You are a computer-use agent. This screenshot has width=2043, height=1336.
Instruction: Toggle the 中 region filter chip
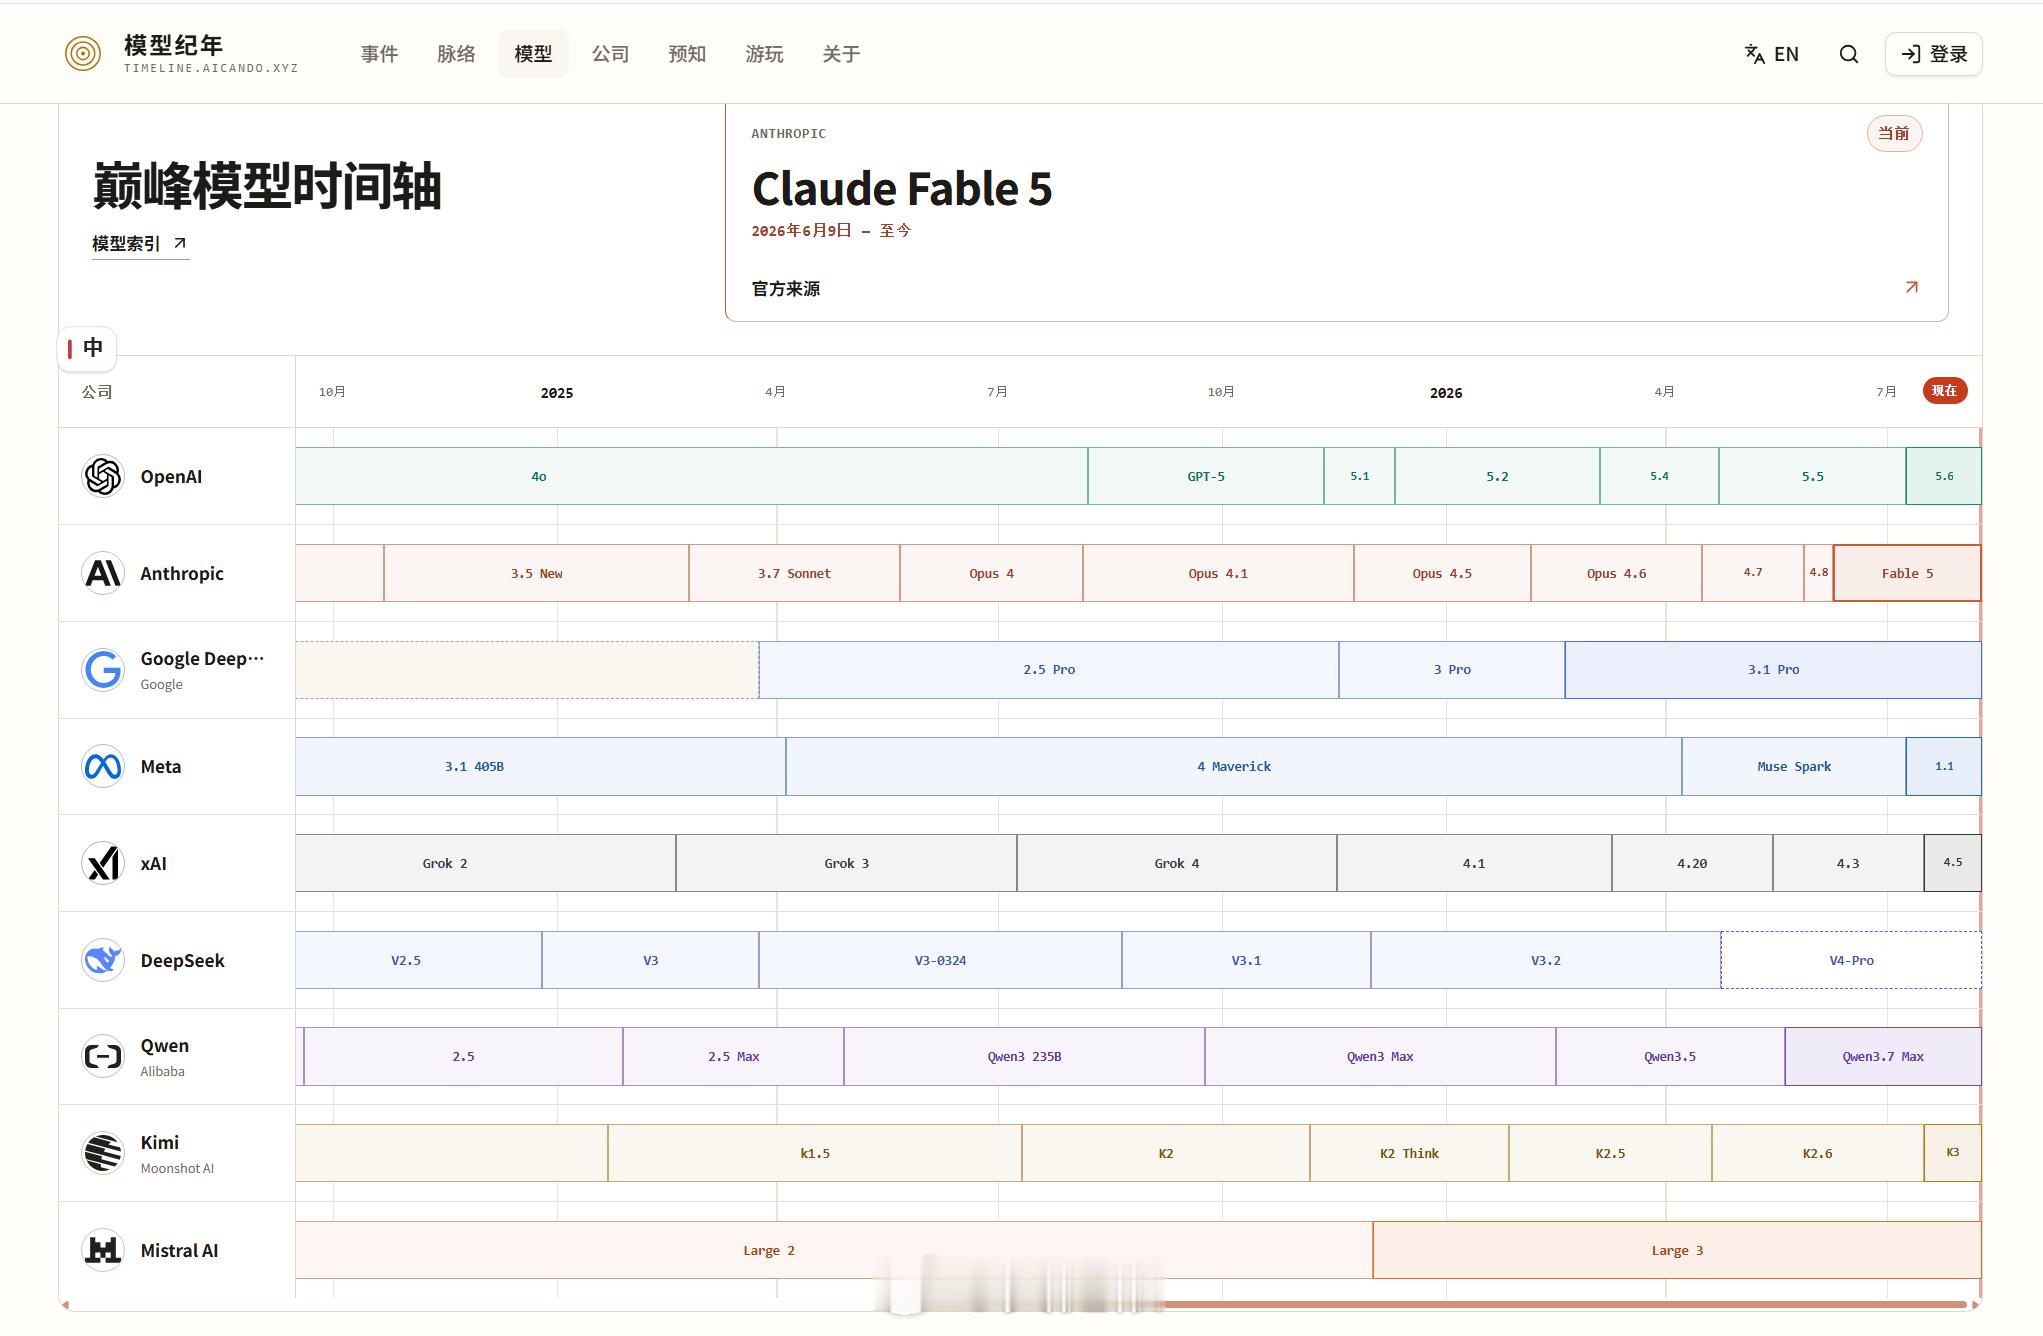point(87,348)
